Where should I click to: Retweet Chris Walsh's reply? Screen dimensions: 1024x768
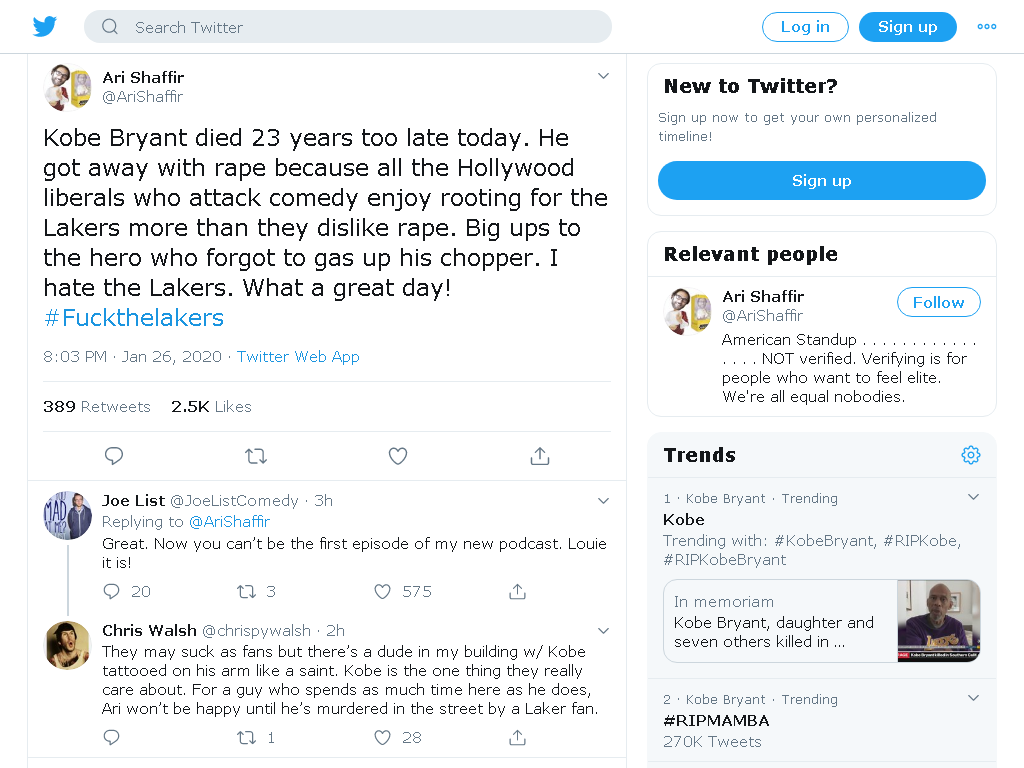click(246, 738)
